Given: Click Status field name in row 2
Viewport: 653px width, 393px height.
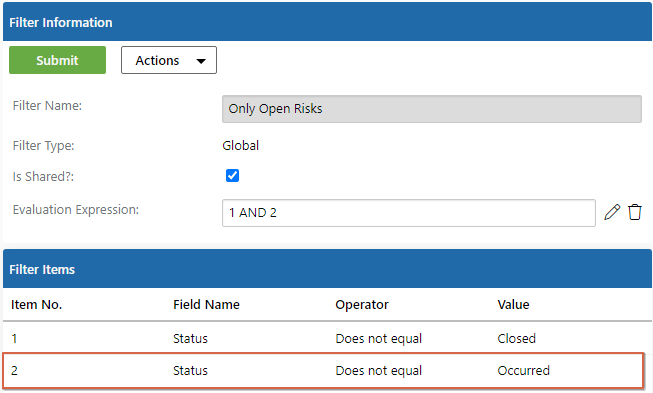Looking at the screenshot, I should (190, 371).
